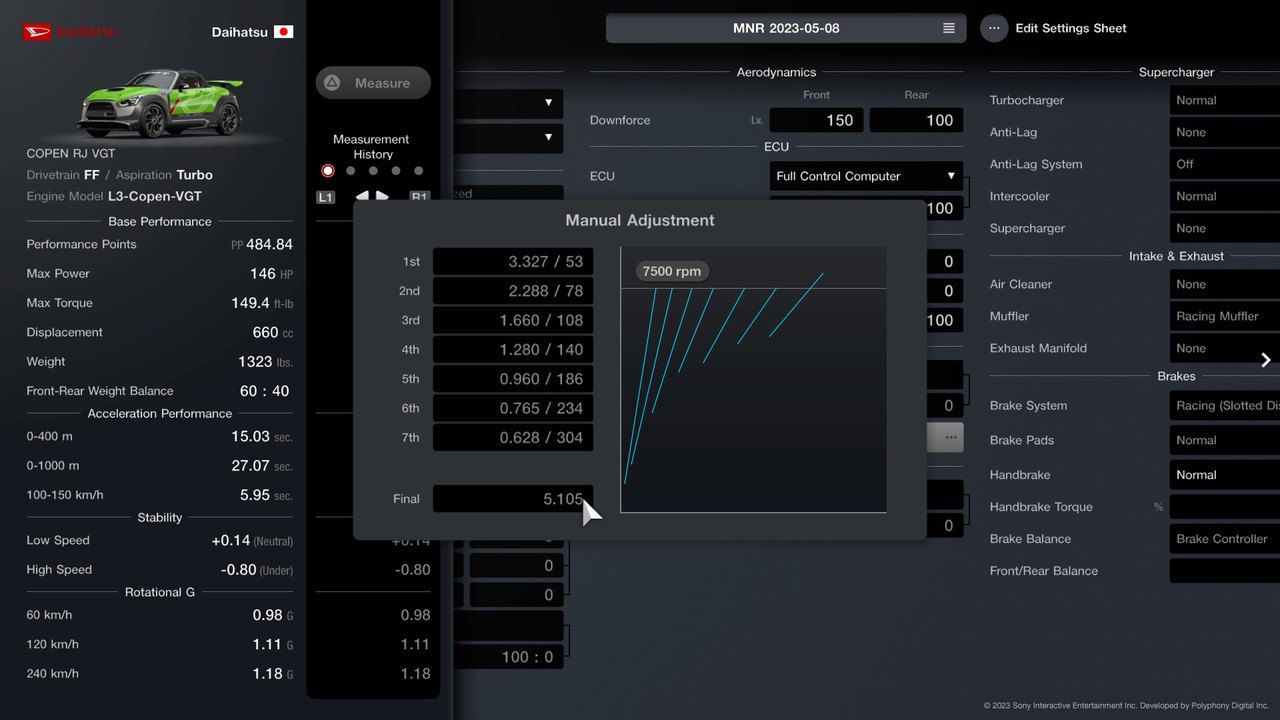
Task: Select the 1st gear ratio field
Action: click(x=513, y=262)
